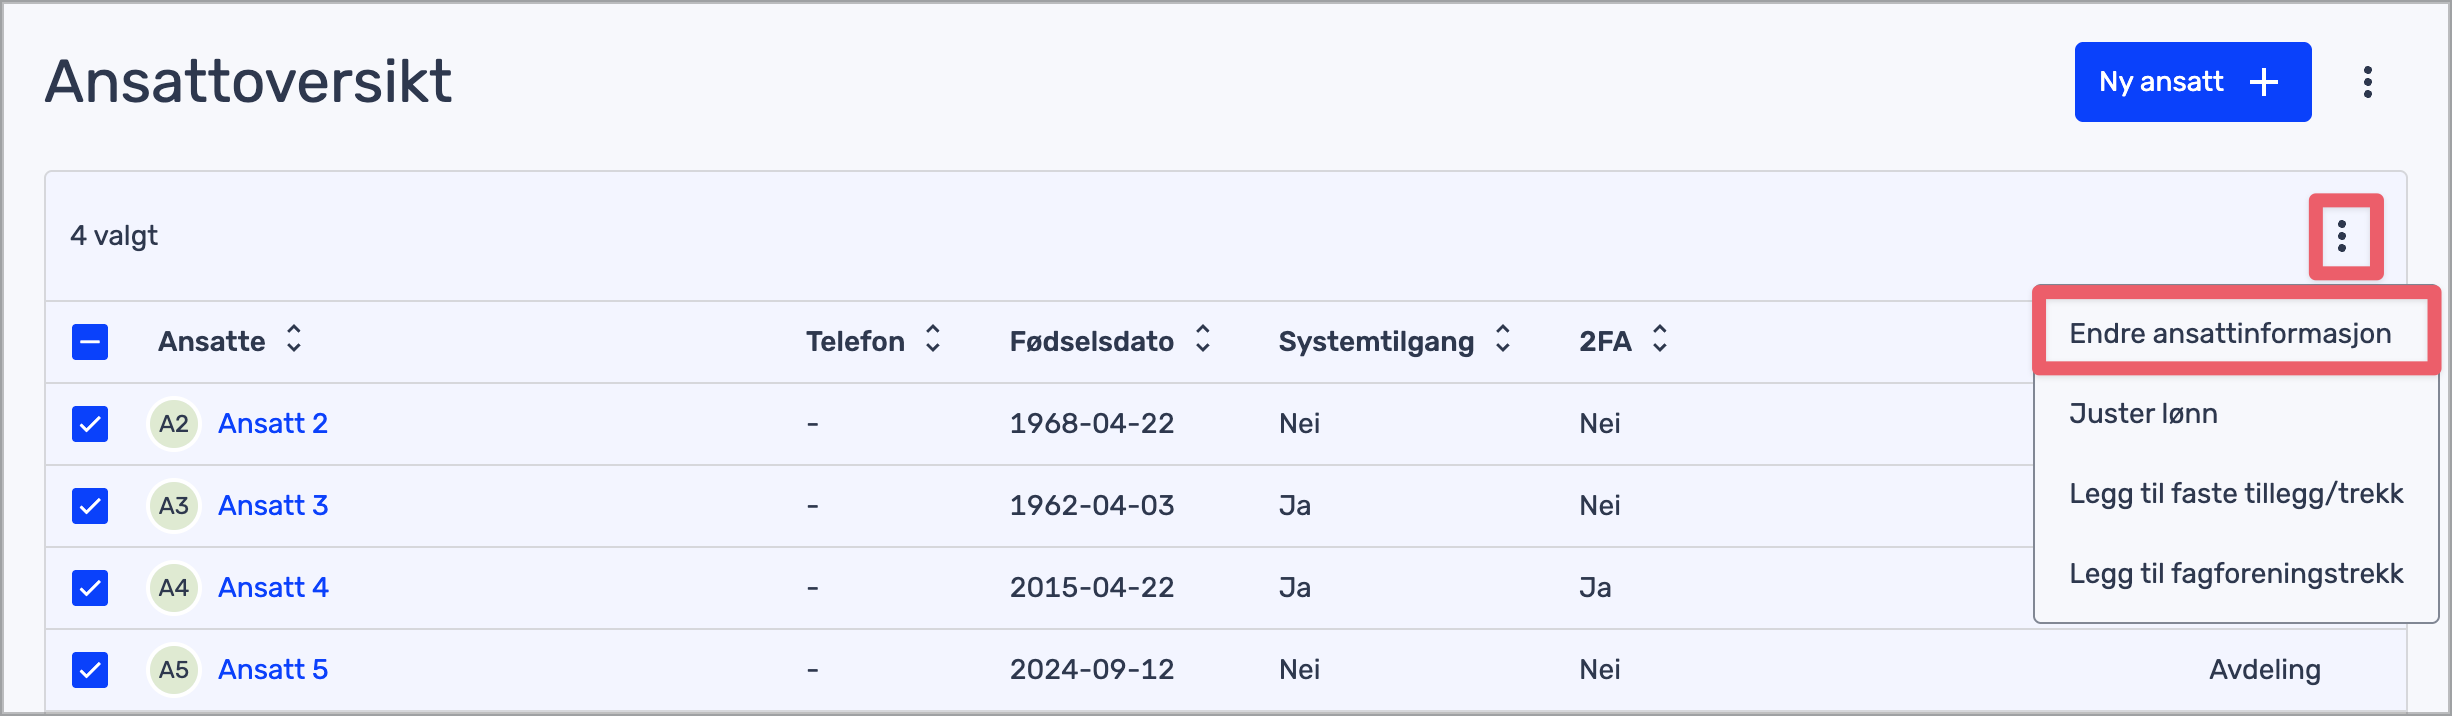Open the Ansatt 4 employee link
The height and width of the screenshot is (716, 2452).
(x=272, y=587)
